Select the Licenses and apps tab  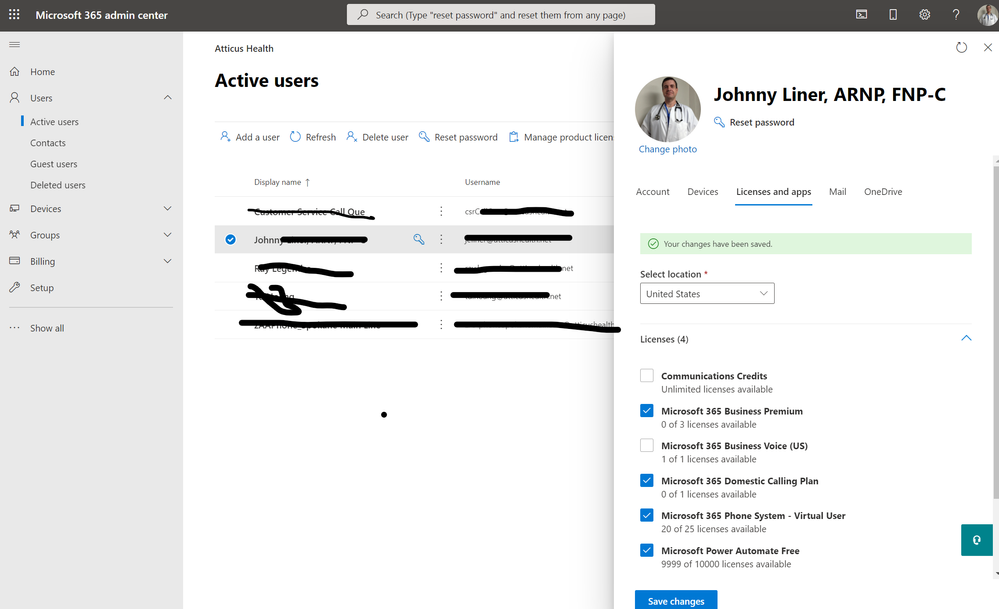tap(773, 192)
